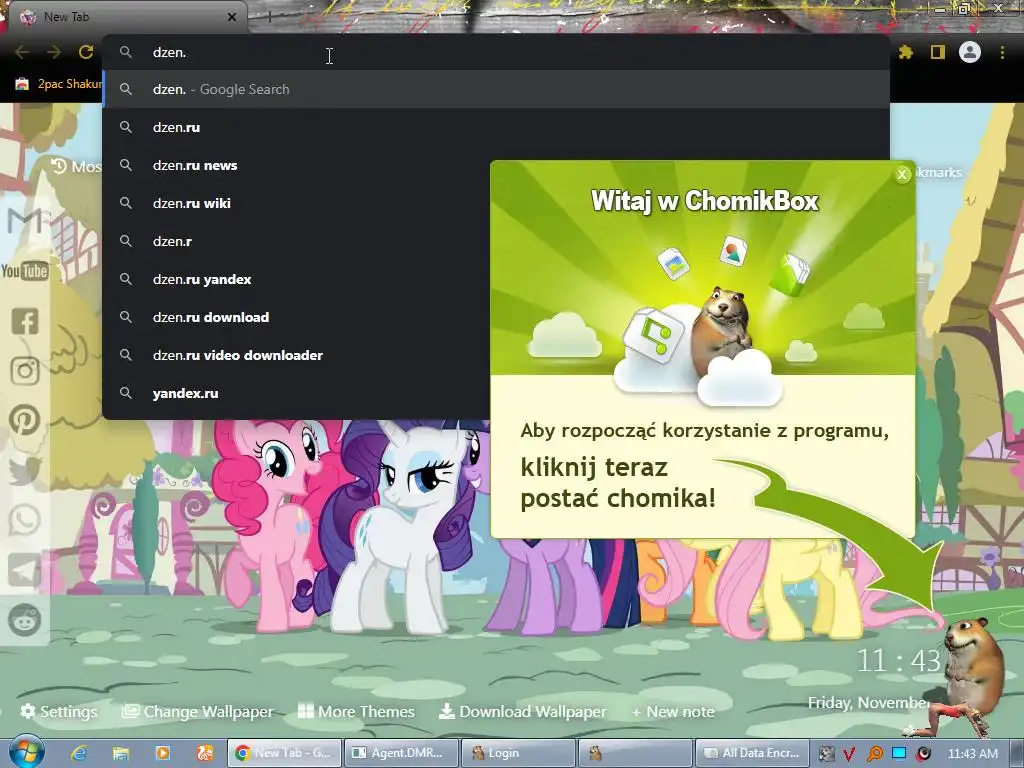Pick the 'dzen.ru video downloader' suggestion
The height and width of the screenshot is (768, 1024).
pos(296,355)
